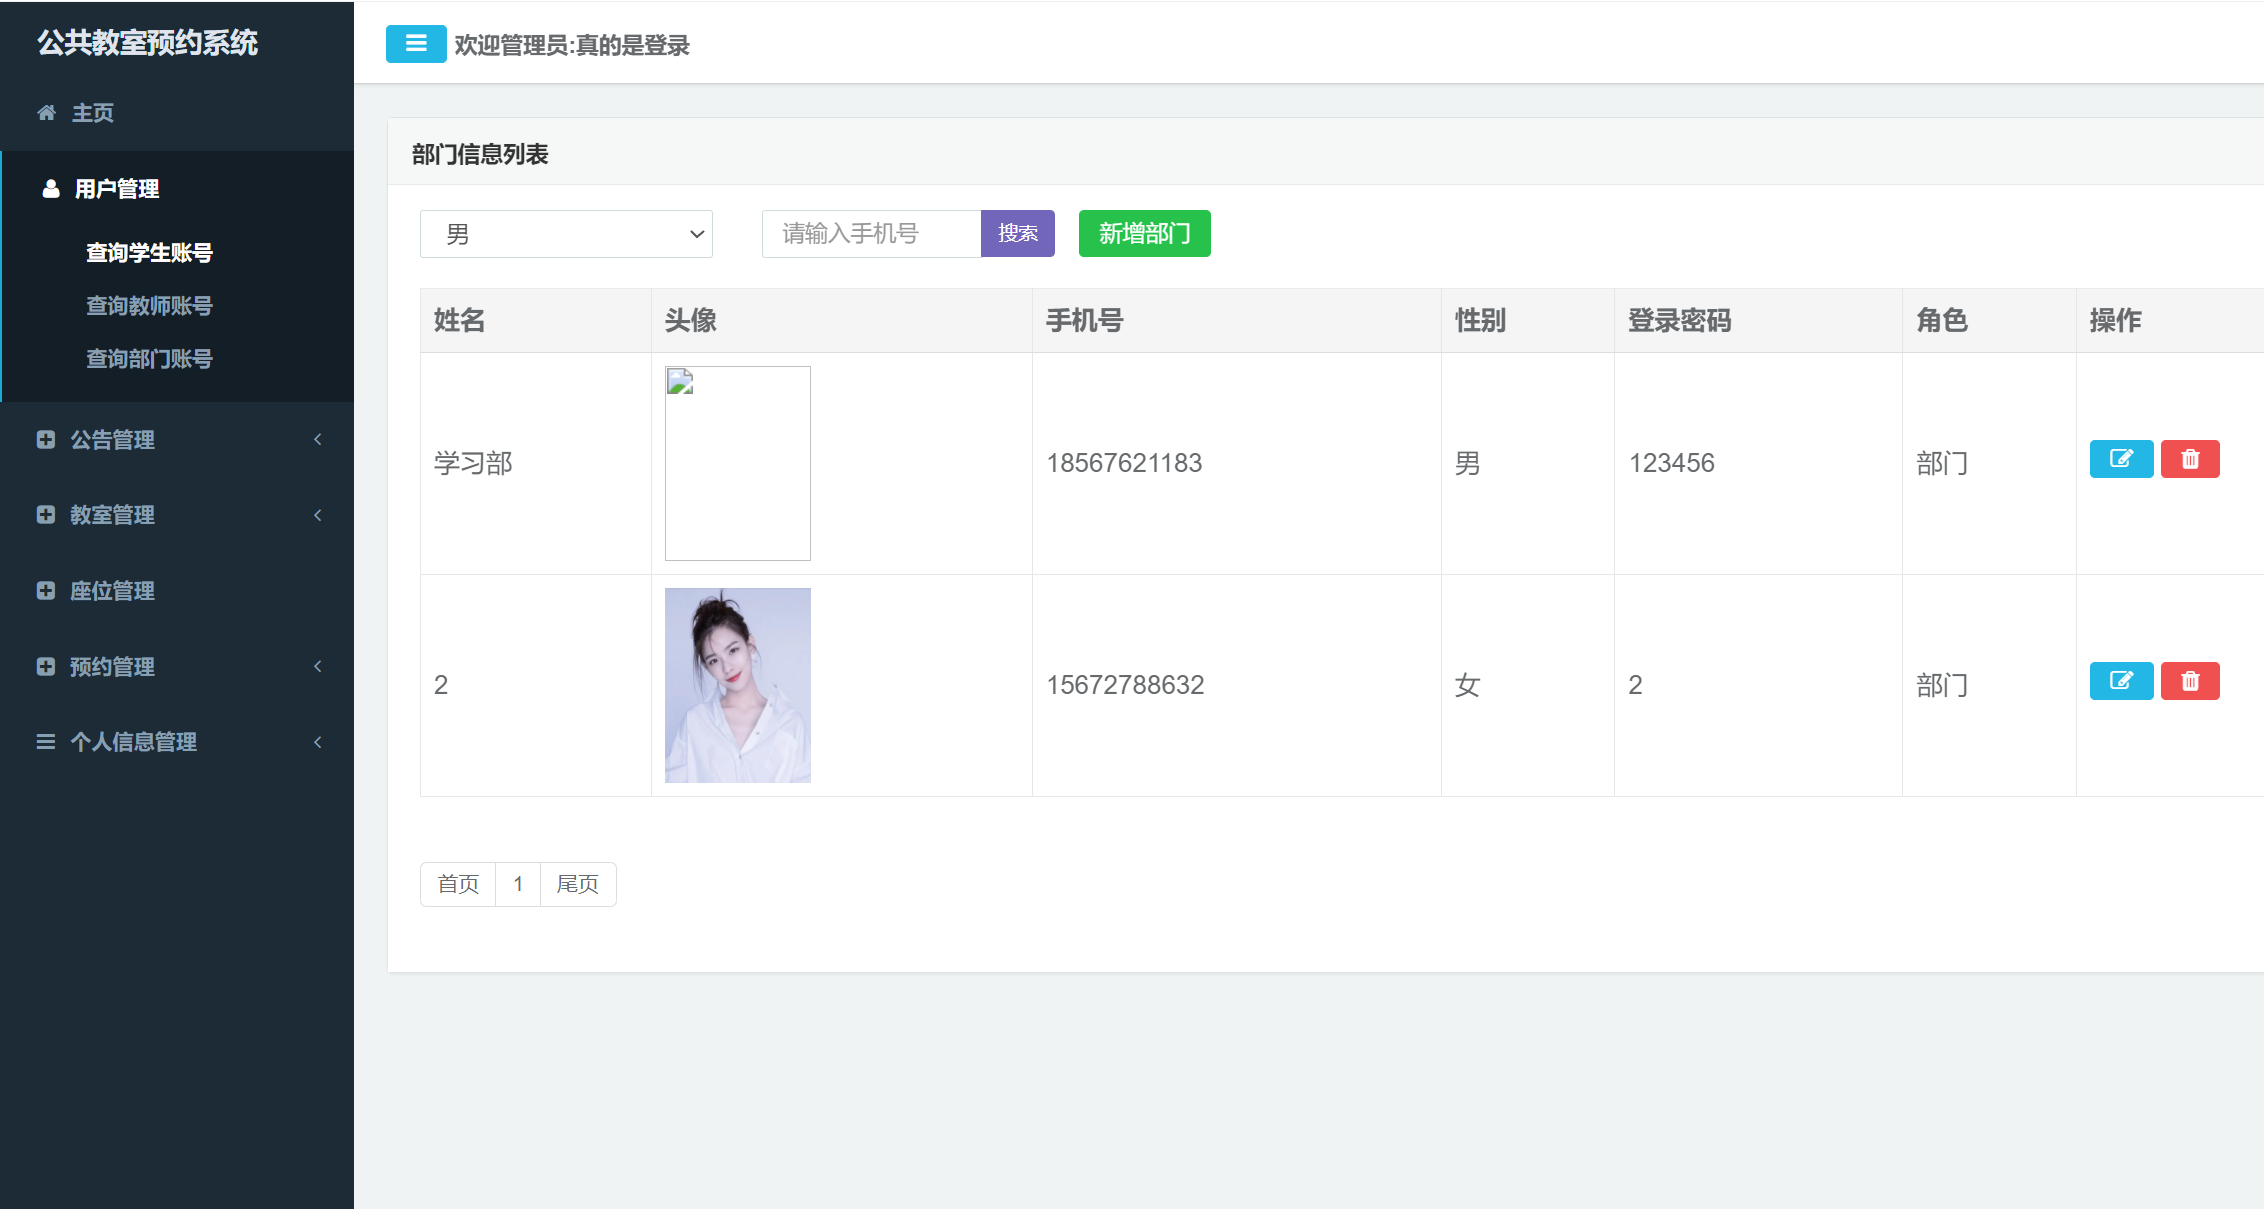Select 查询学生账号 submenu item
Image resolution: width=2264 pixels, height=1209 pixels.
[x=149, y=253]
